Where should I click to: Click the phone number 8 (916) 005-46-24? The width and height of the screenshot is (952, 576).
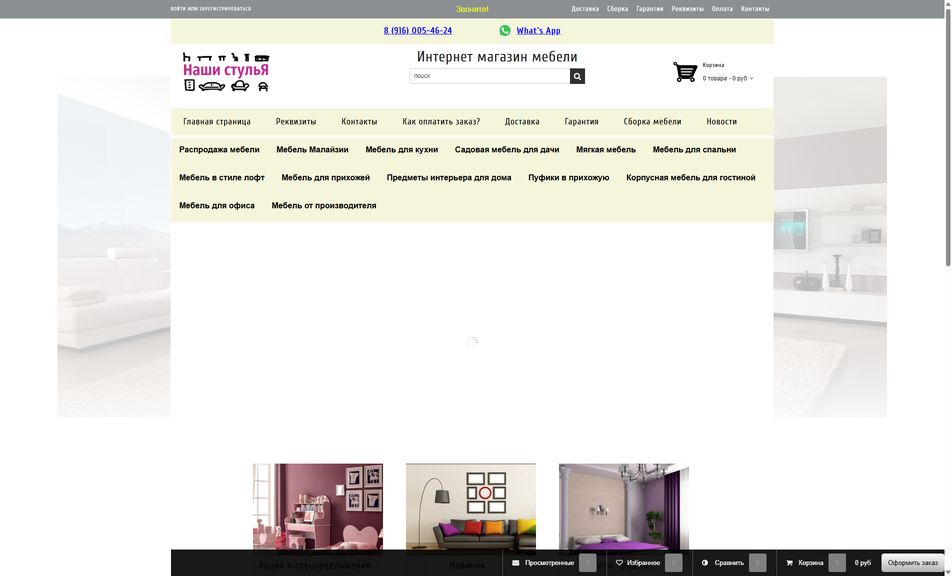pyautogui.click(x=418, y=30)
